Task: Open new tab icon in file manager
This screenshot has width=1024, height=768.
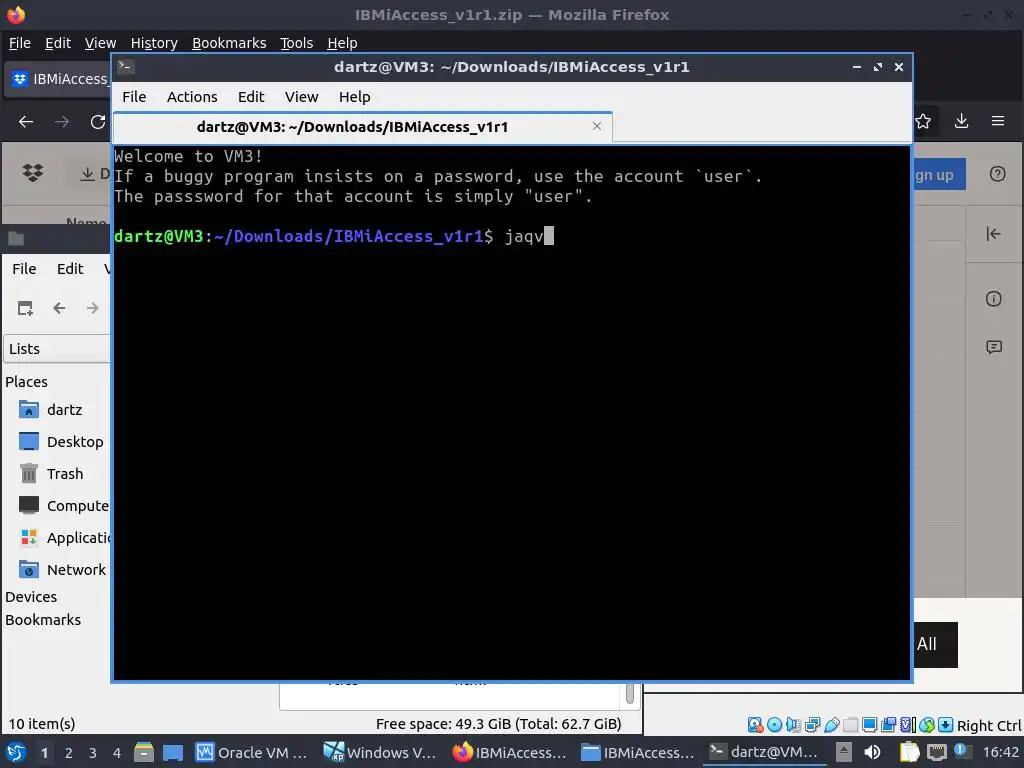Action: coord(25,308)
